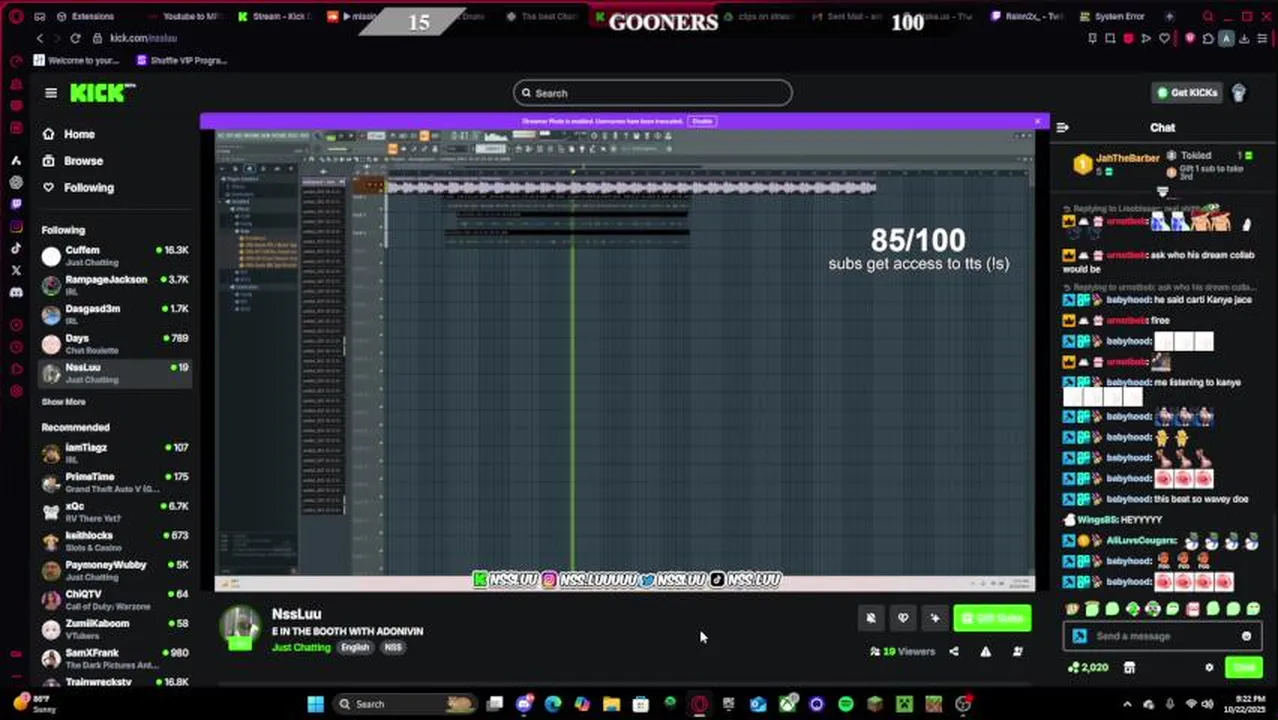Open browser downloads icon
Image resolution: width=1278 pixels, height=720 pixels.
1243,38
